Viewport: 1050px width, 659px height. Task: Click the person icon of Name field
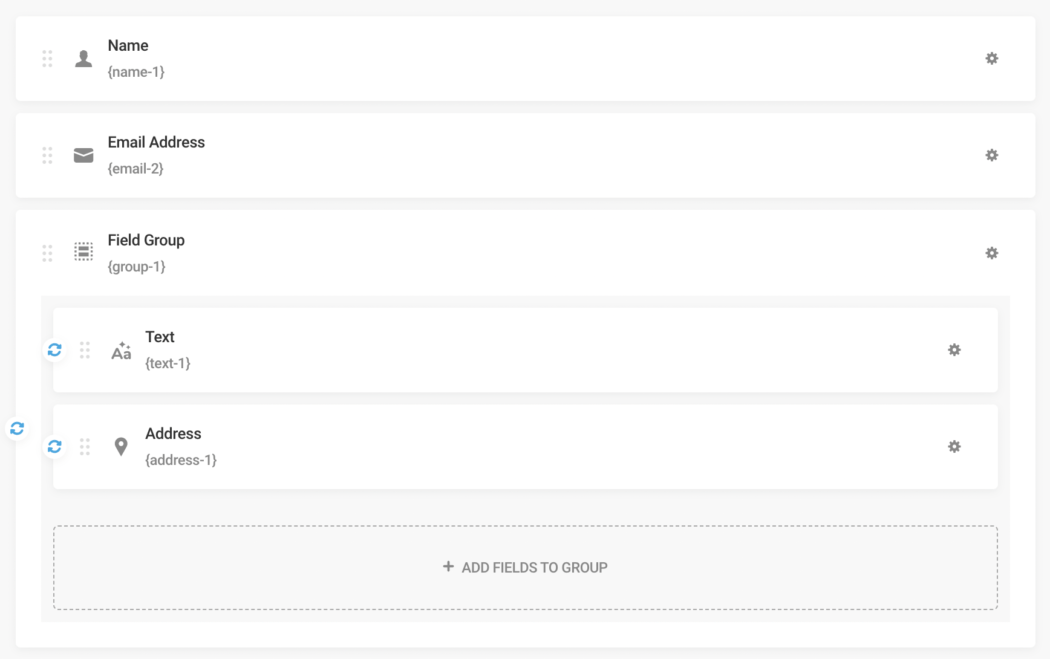84,59
